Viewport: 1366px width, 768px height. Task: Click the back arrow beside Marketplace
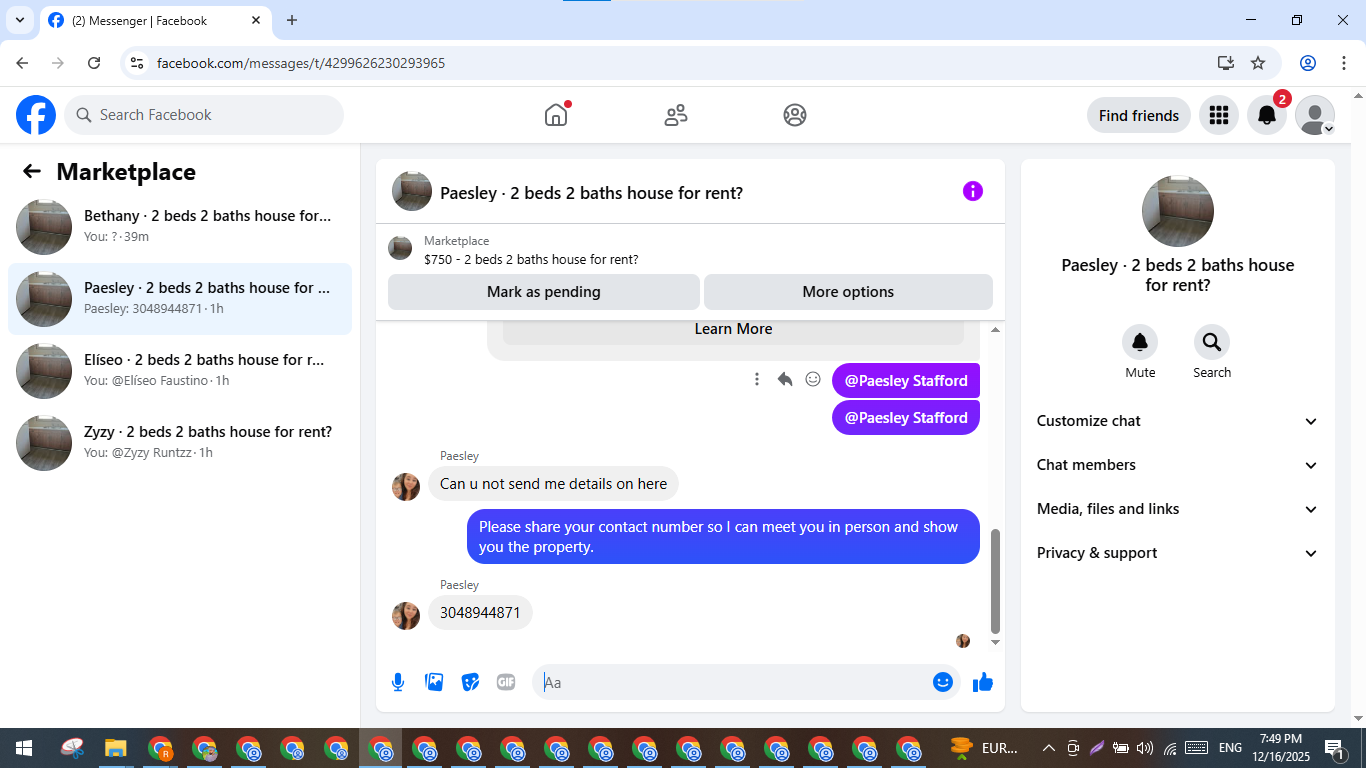coord(32,171)
